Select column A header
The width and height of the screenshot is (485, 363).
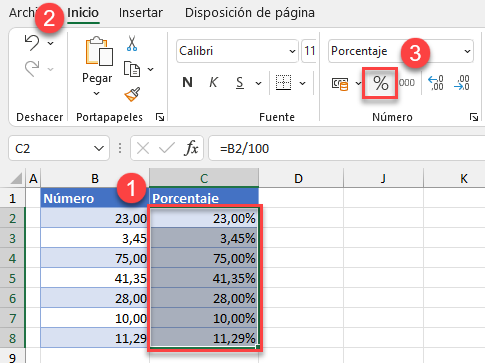(33, 178)
